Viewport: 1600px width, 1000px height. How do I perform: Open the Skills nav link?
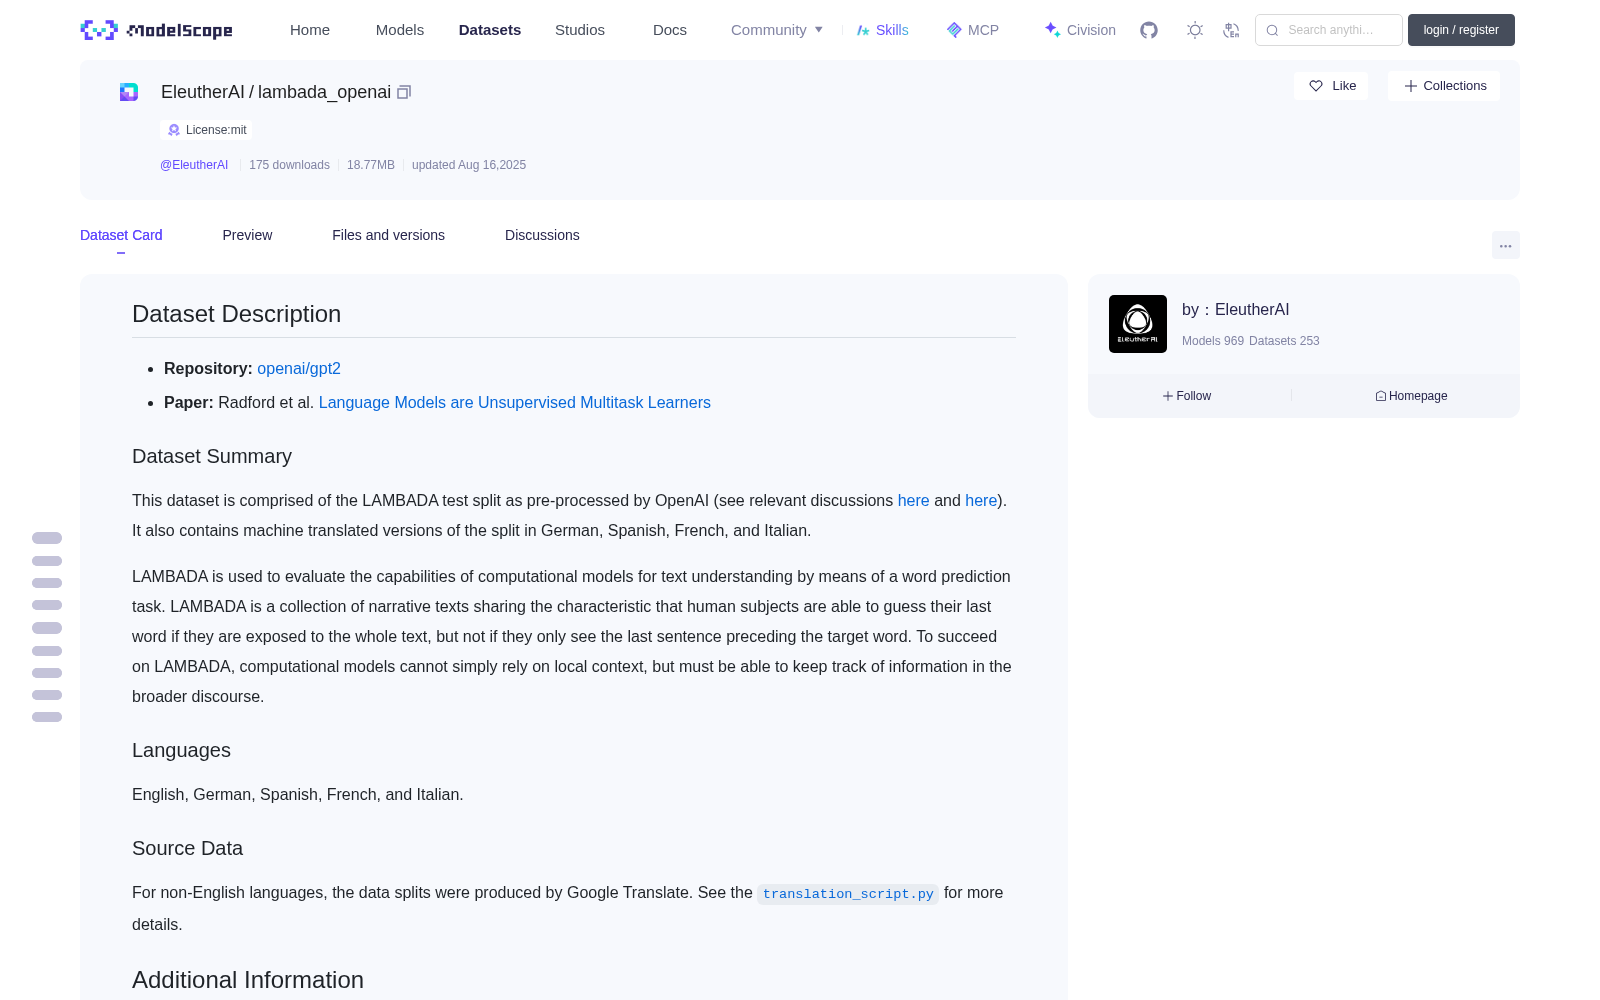[x=882, y=30]
